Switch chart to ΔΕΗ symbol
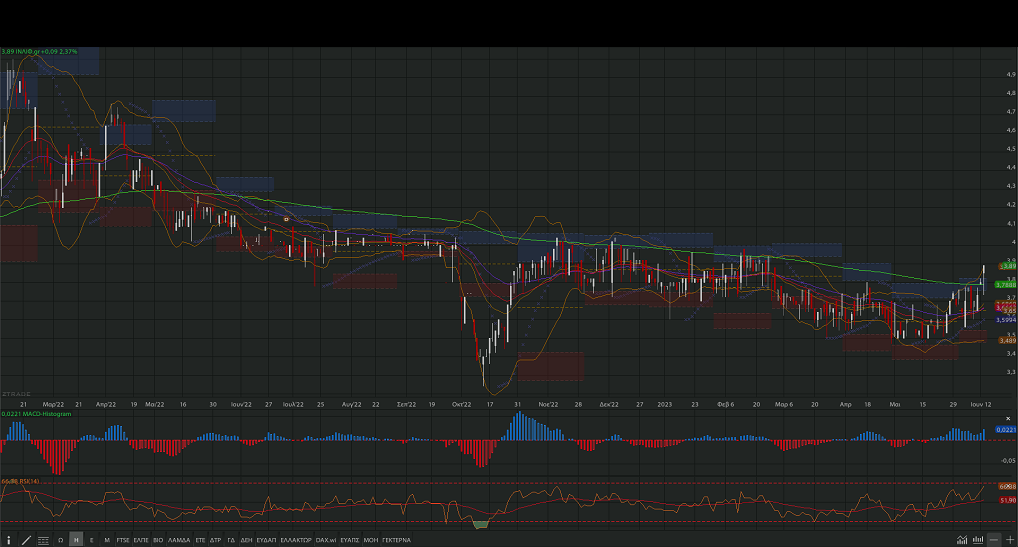The image size is (1018, 547). click(246, 540)
